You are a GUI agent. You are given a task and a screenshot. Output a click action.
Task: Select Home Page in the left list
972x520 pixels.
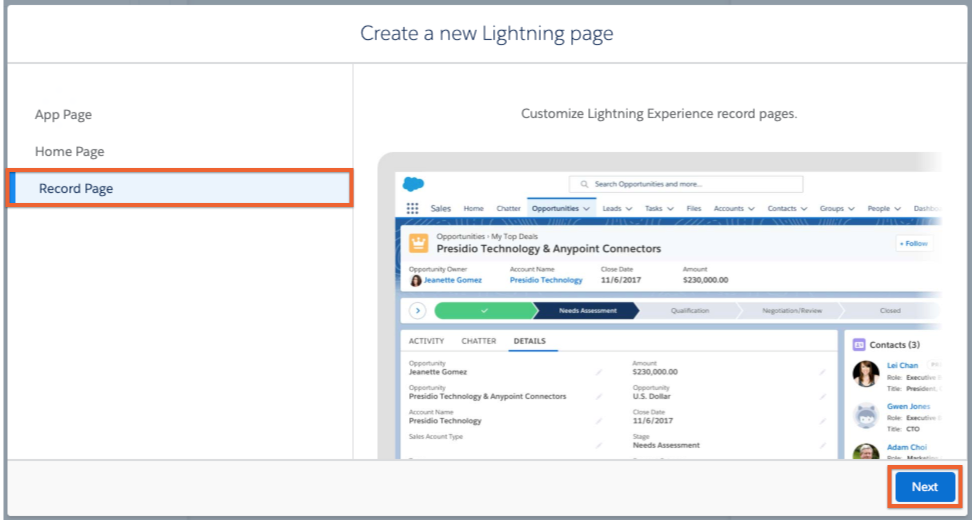click(x=69, y=152)
